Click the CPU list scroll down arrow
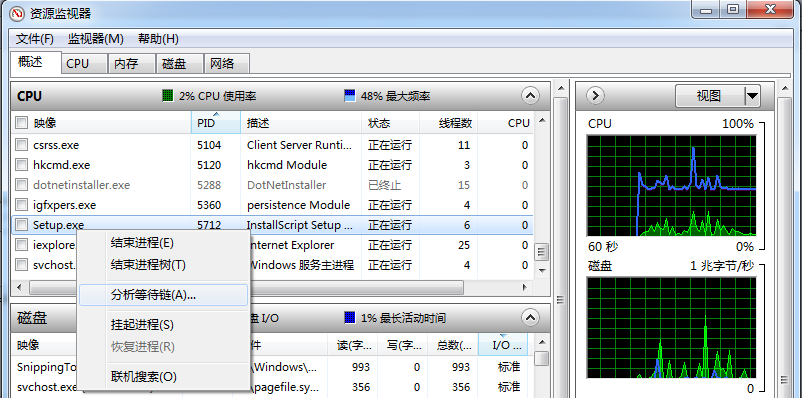The image size is (802, 398). 542,271
